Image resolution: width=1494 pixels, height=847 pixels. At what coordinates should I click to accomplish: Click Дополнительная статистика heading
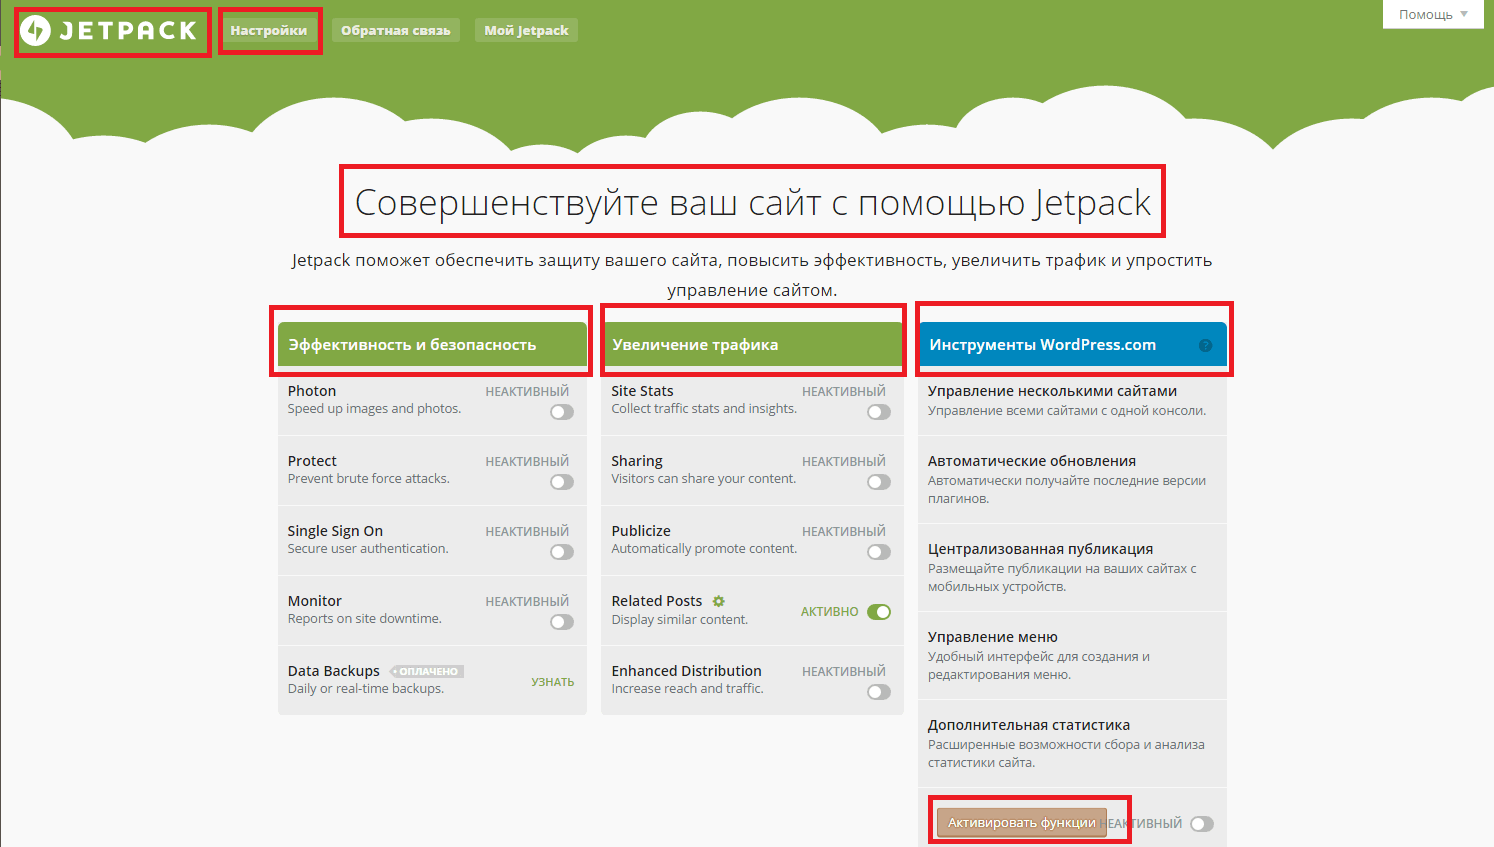pyautogui.click(x=1029, y=725)
